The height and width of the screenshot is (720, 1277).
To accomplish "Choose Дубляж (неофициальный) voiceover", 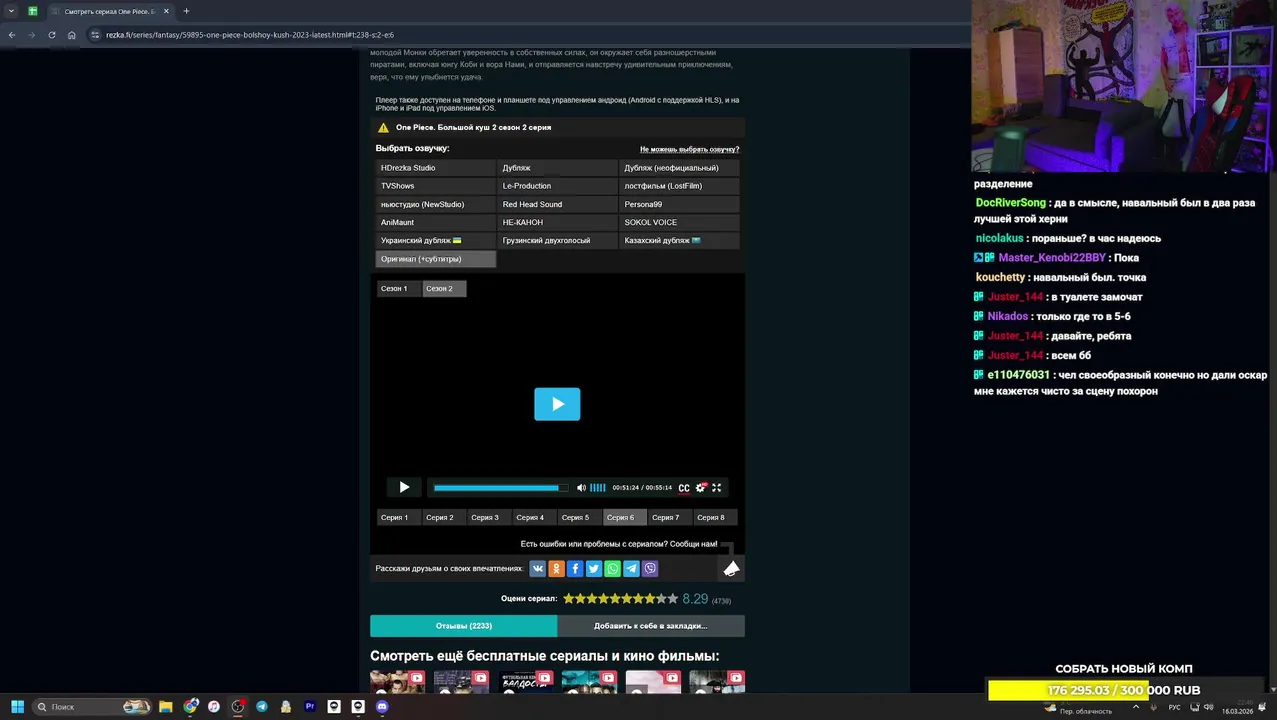I will pyautogui.click(x=679, y=168).
